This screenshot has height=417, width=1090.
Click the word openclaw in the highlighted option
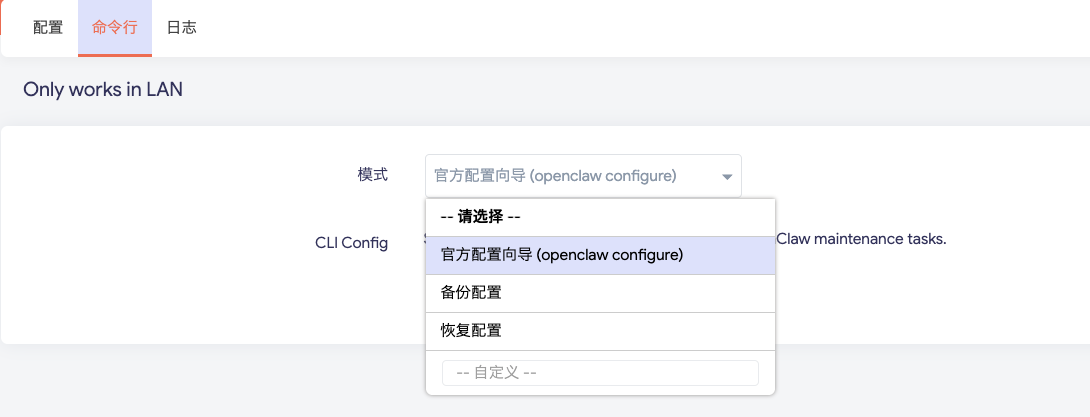coord(577,255)
